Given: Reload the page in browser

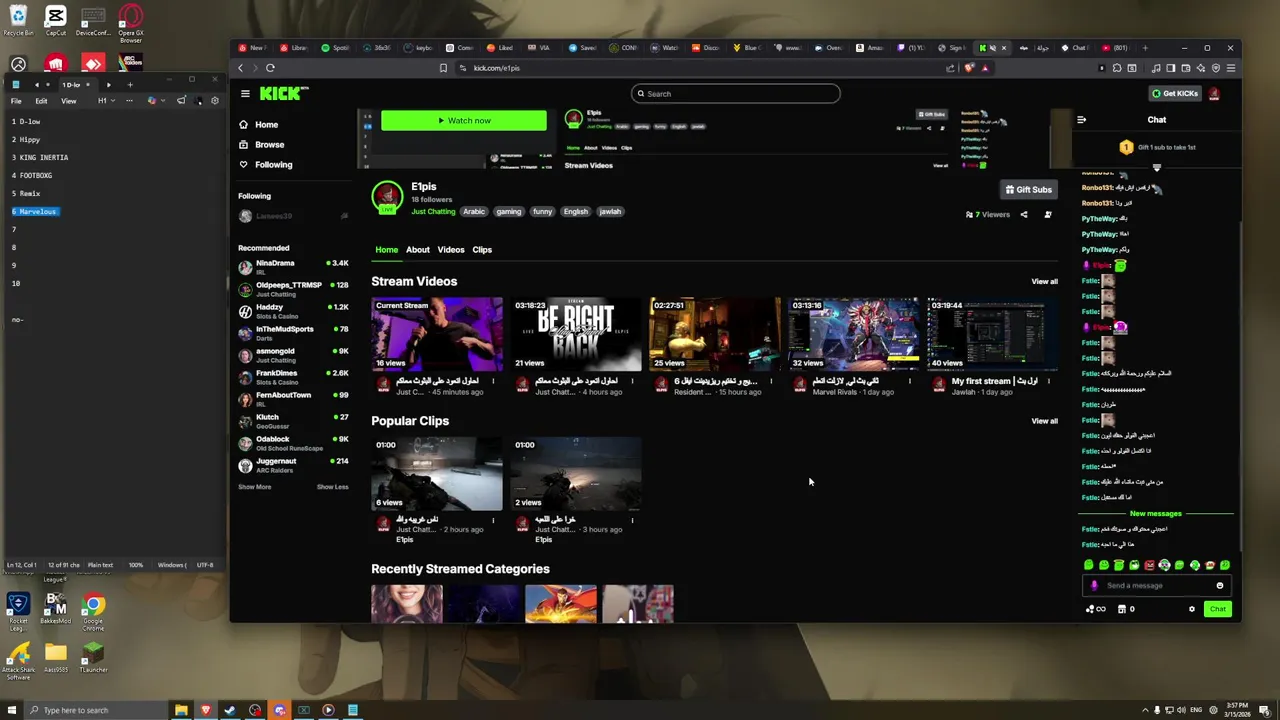Looking at the screenshot, I should coord(270,68).
